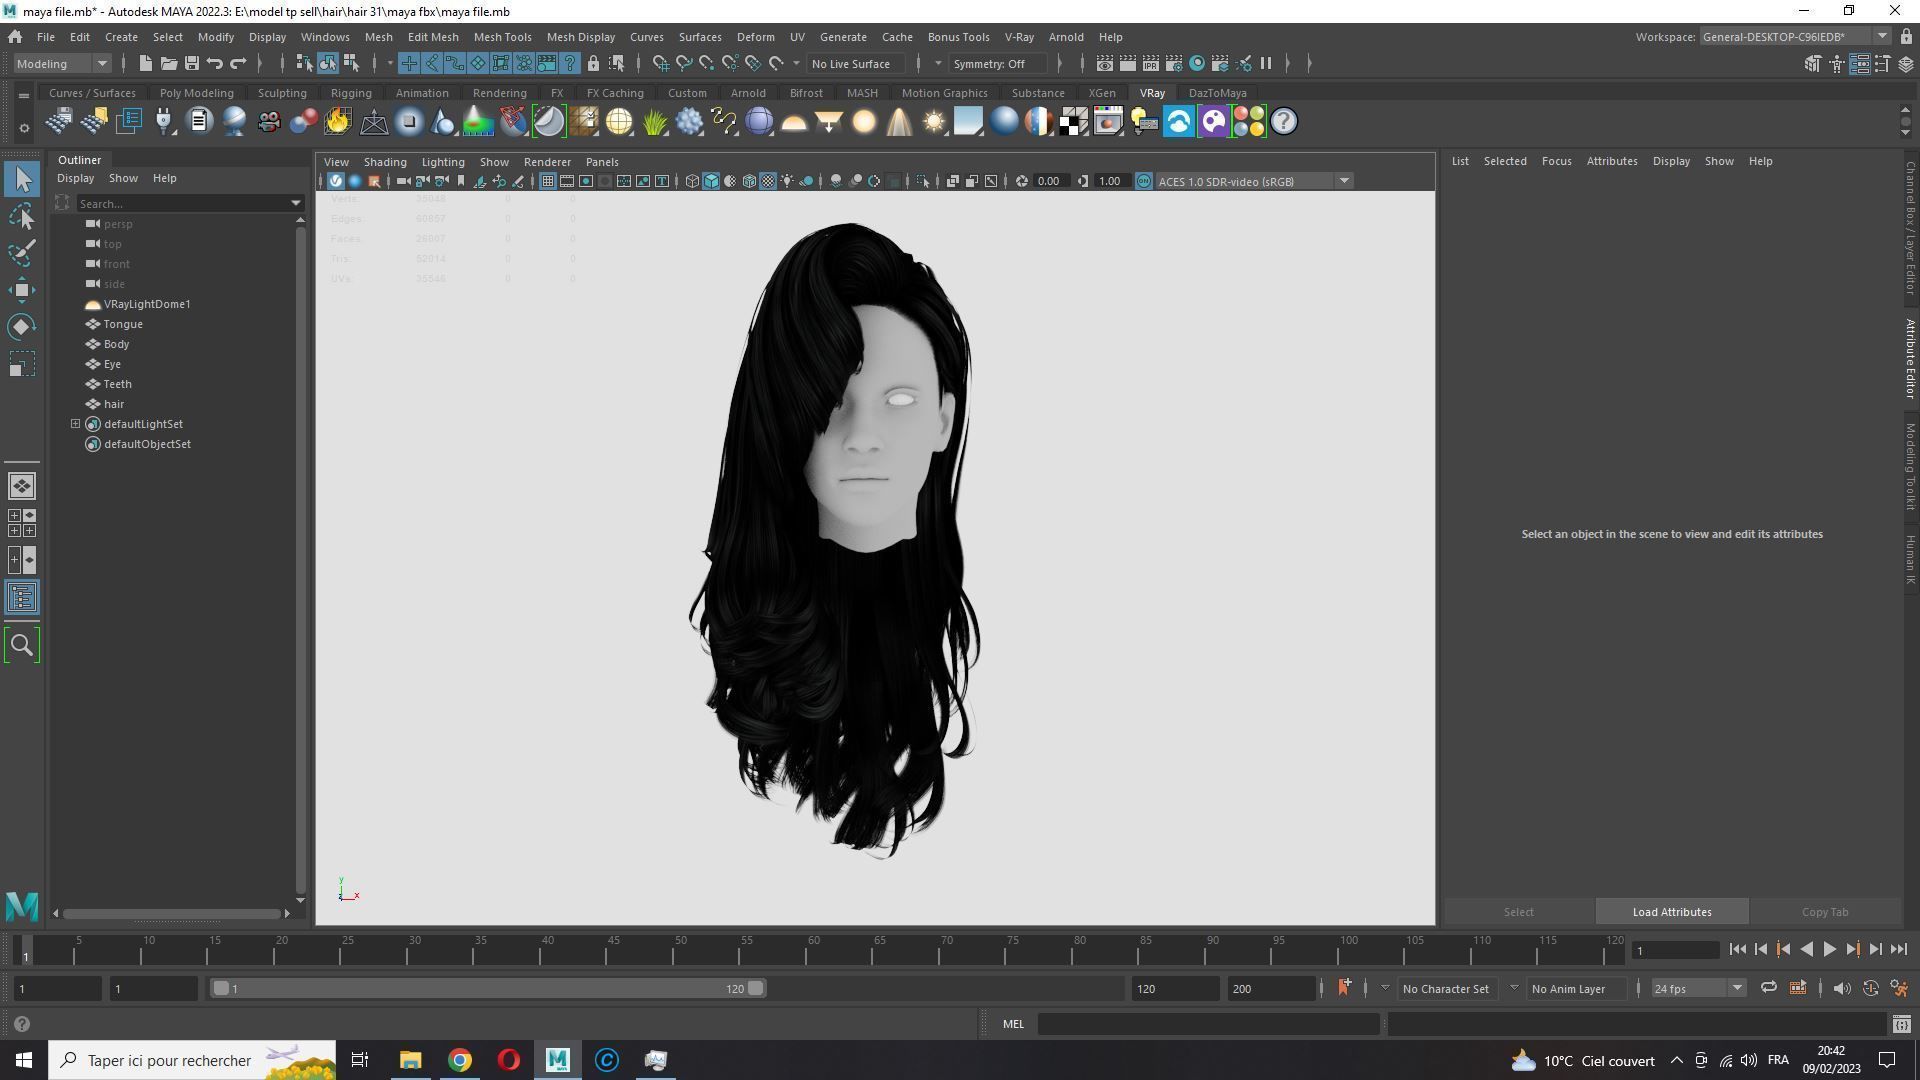
Task: Choose the Move tool in toolbox
Action: point(22,290)
